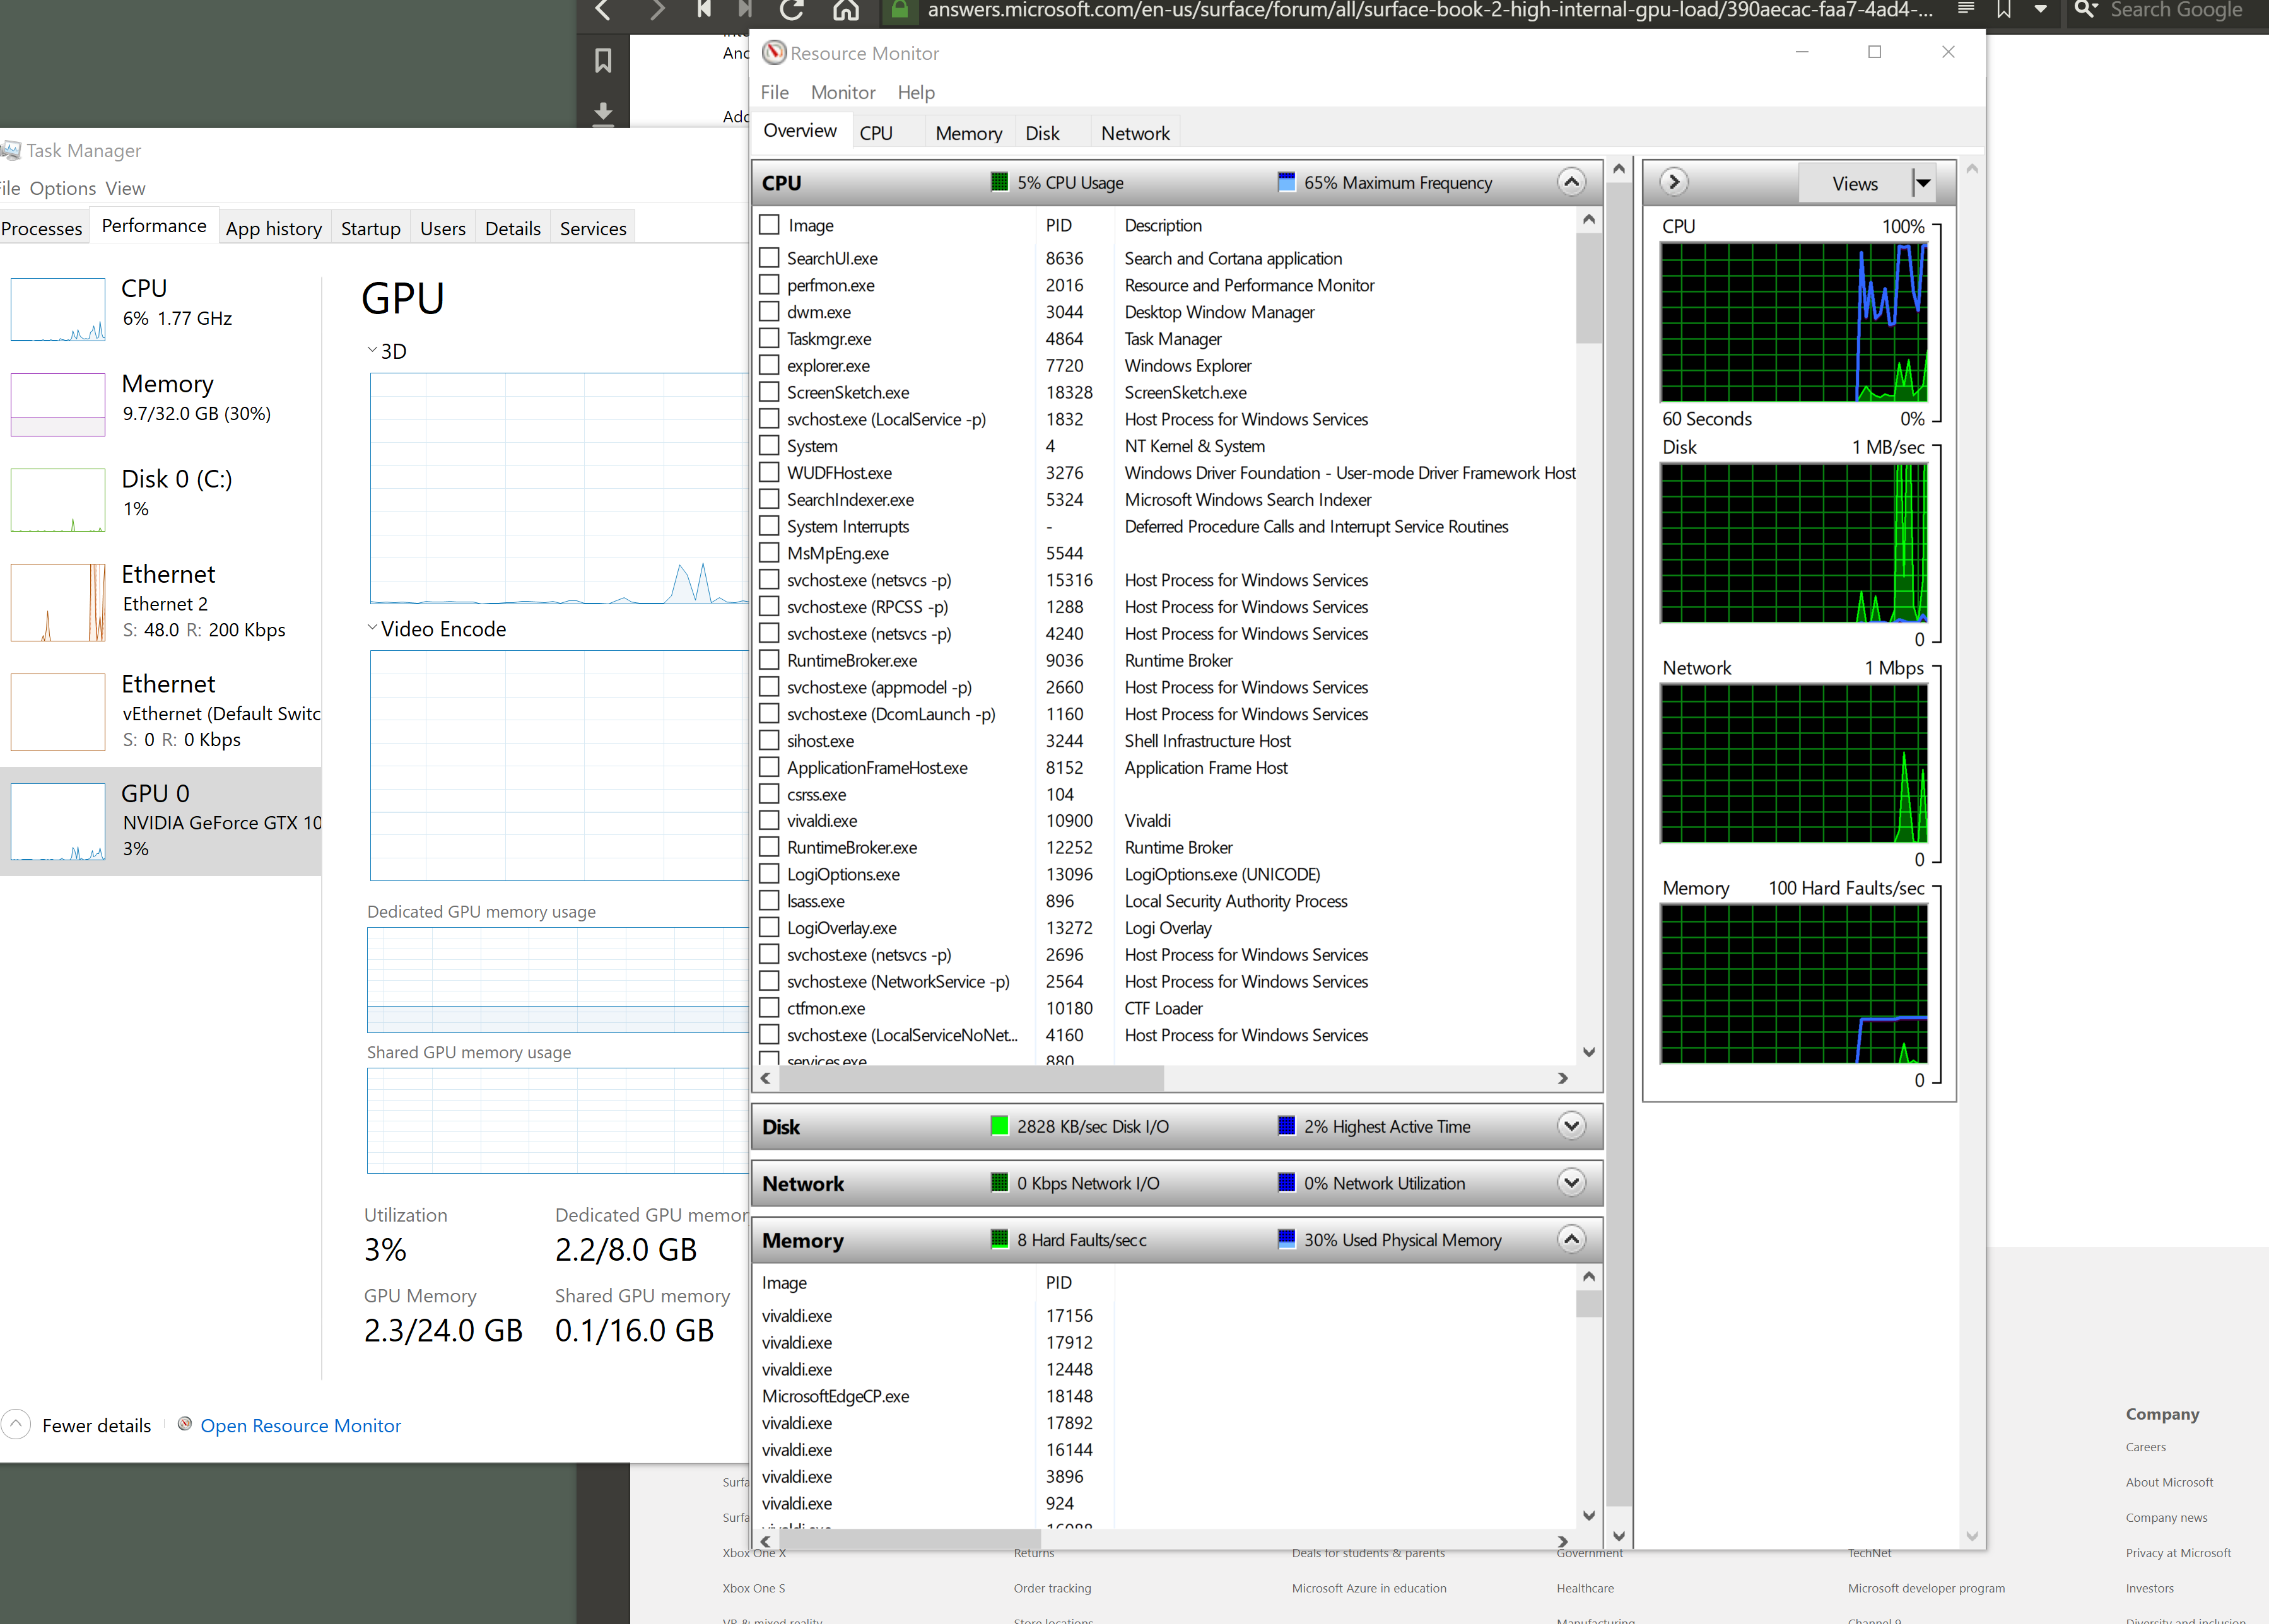Click the Fewer details arrow icon

16,1425
